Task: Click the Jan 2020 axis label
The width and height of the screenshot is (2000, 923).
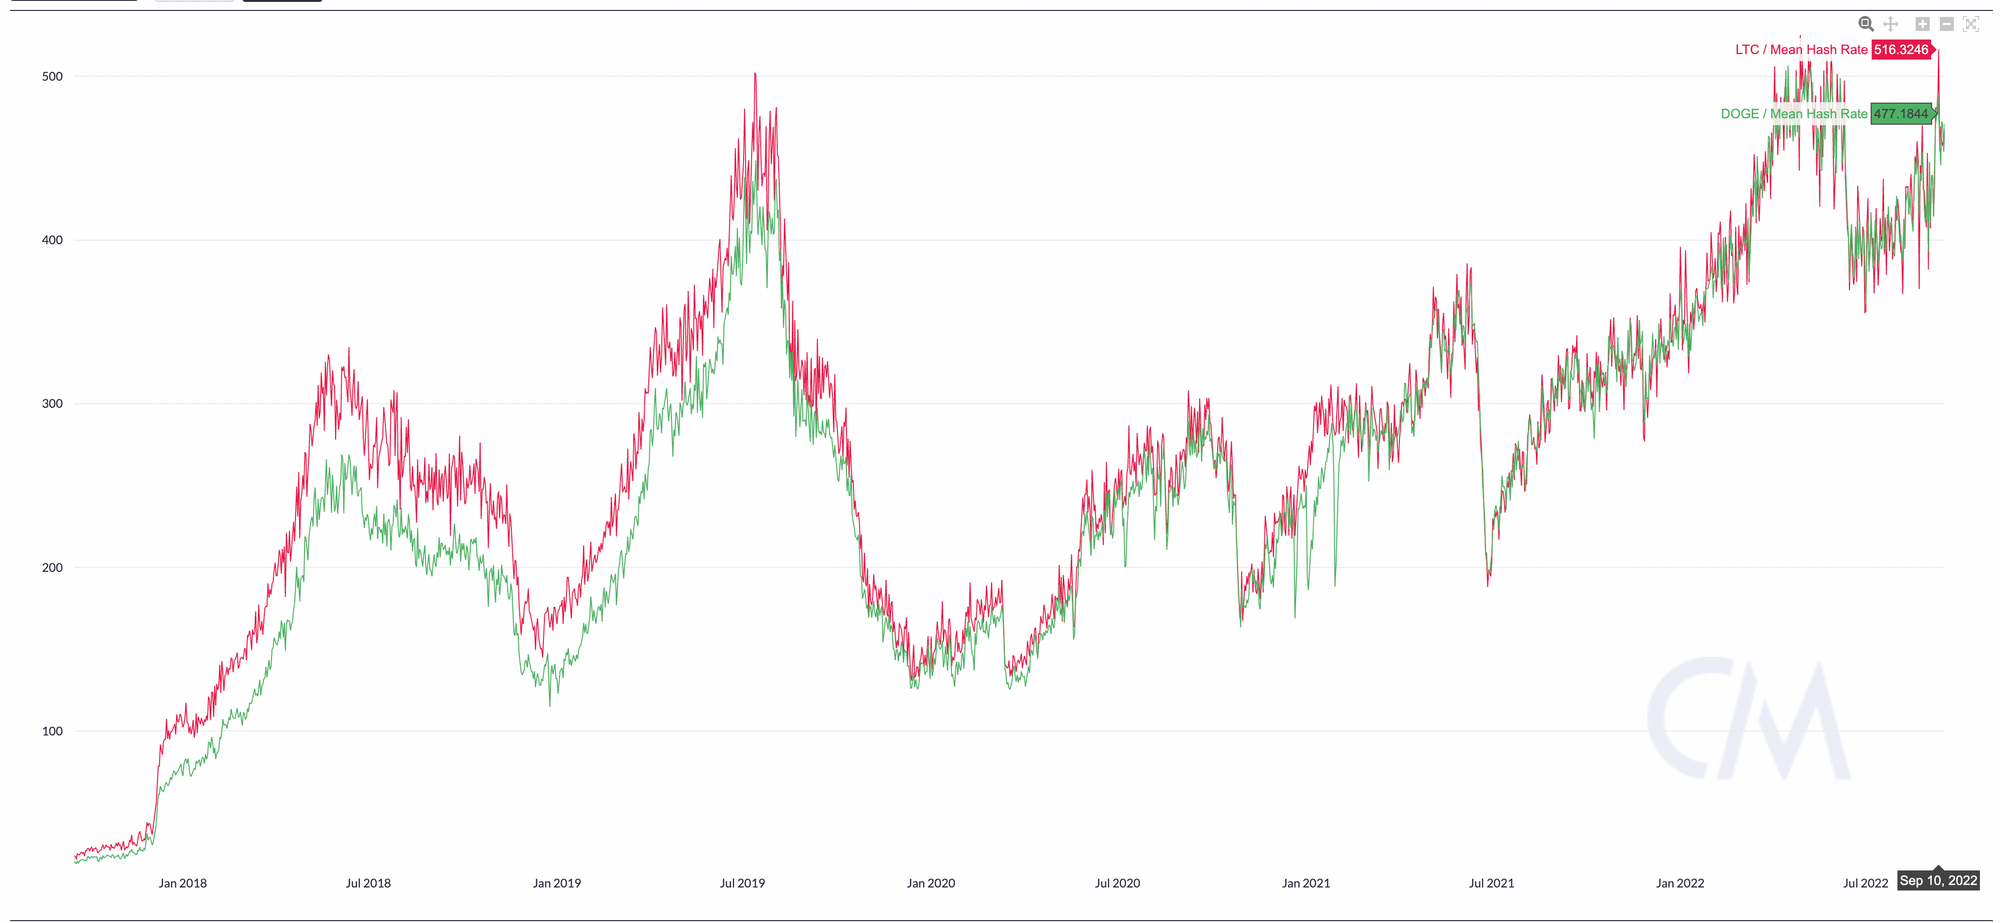Action: pos(931,883)
